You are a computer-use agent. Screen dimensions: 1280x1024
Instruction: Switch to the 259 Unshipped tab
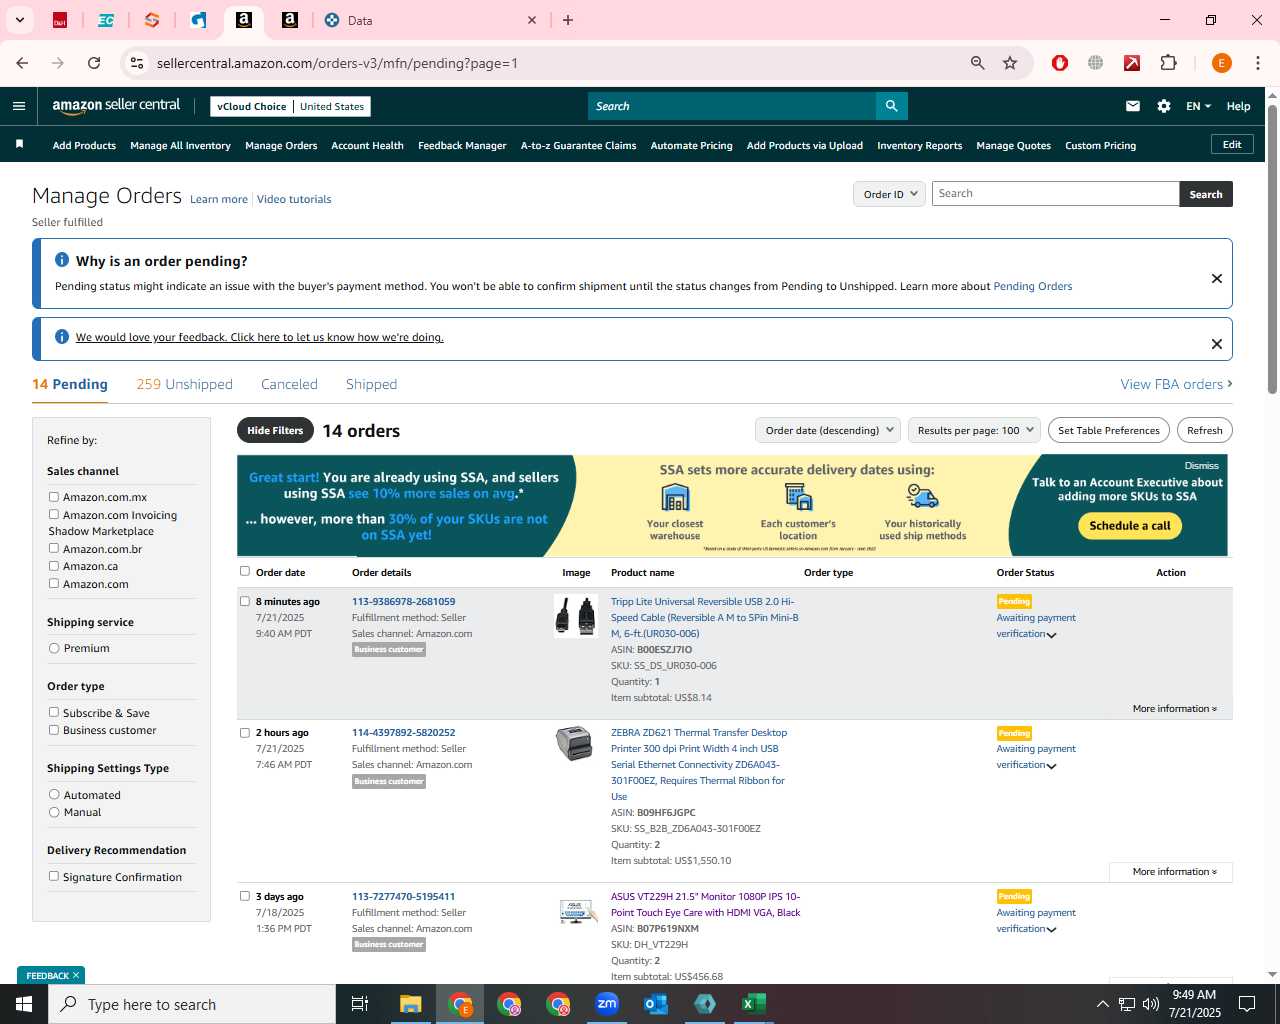pos(185,384)
